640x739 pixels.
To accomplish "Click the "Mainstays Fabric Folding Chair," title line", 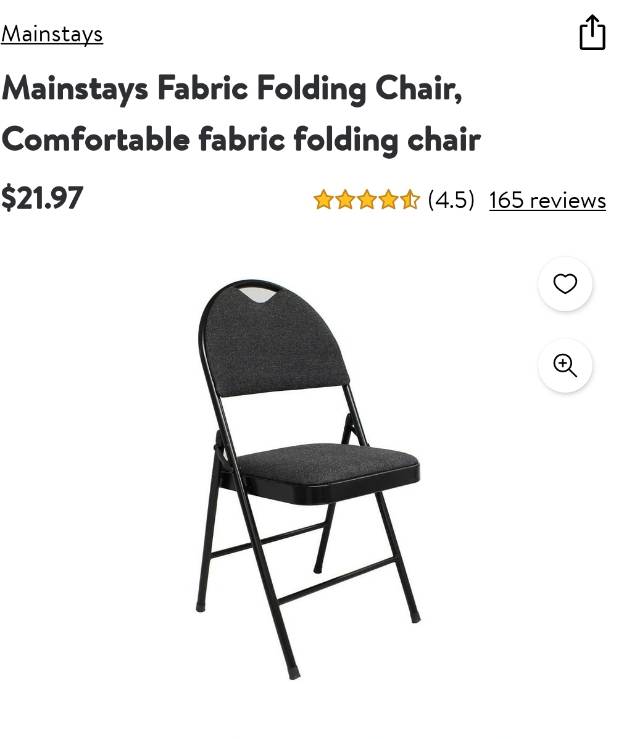I will click(232, 89).
